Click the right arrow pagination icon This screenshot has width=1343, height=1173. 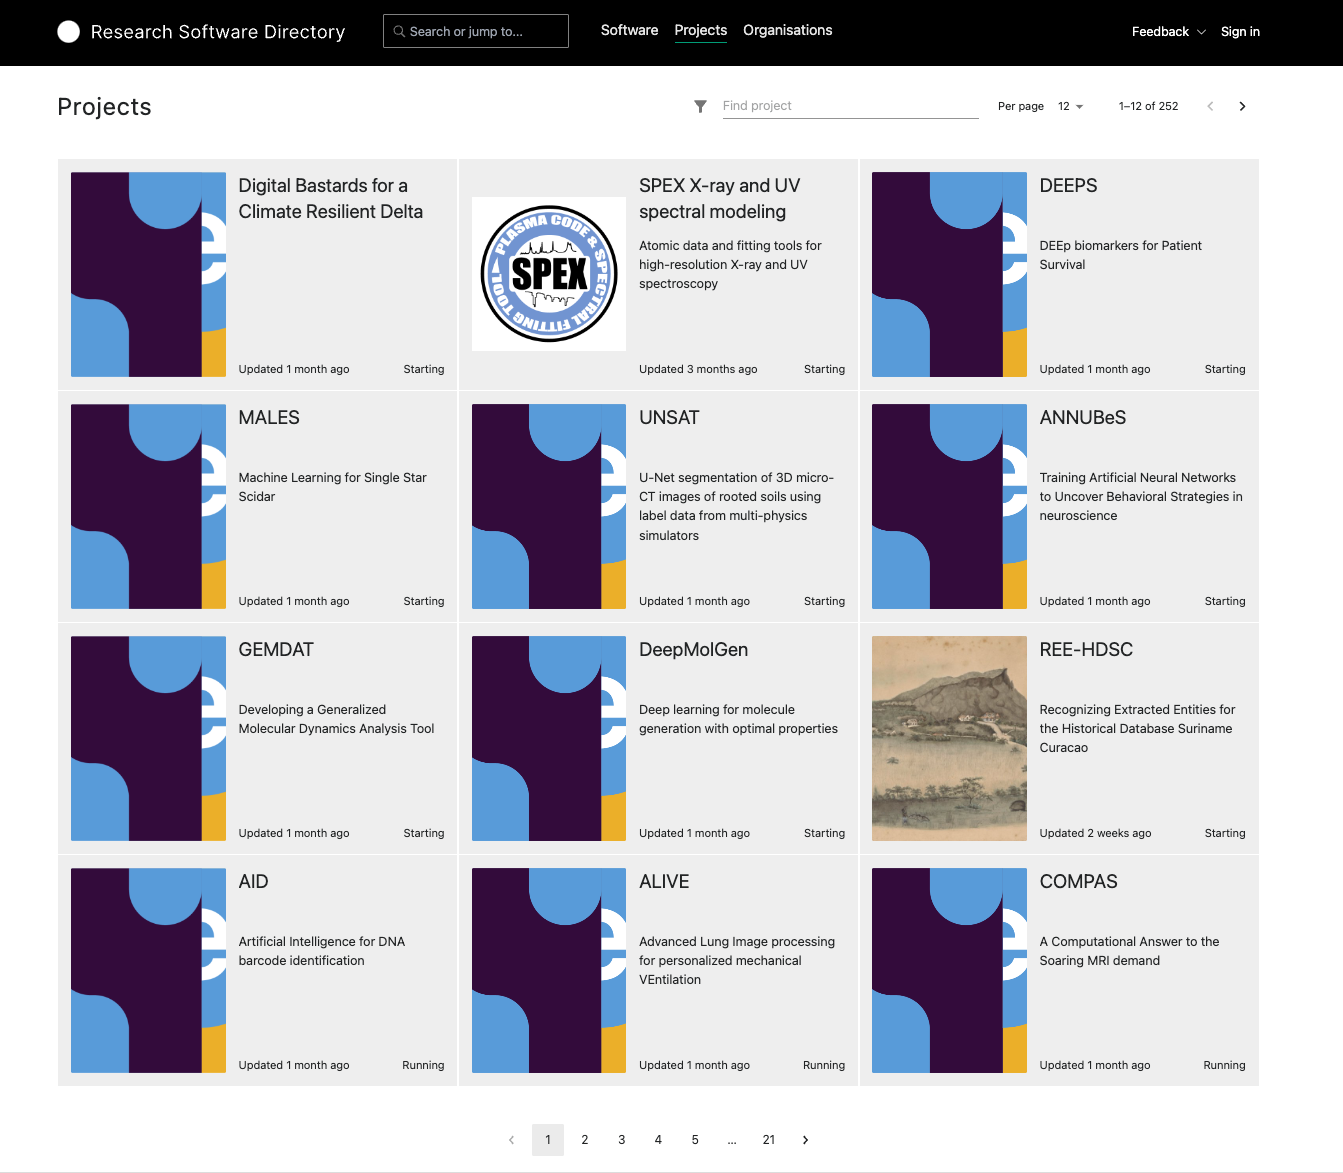pos(1242,106)
